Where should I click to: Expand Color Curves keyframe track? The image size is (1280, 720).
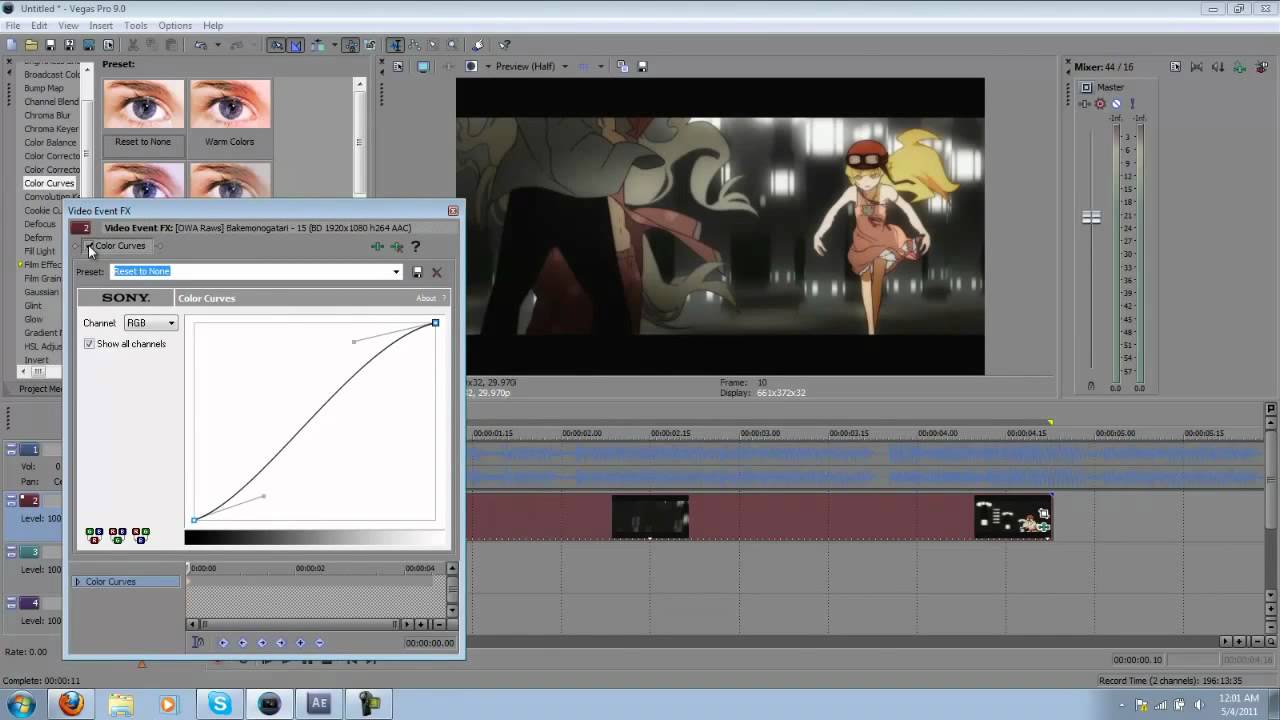click(x=78, y=582)
